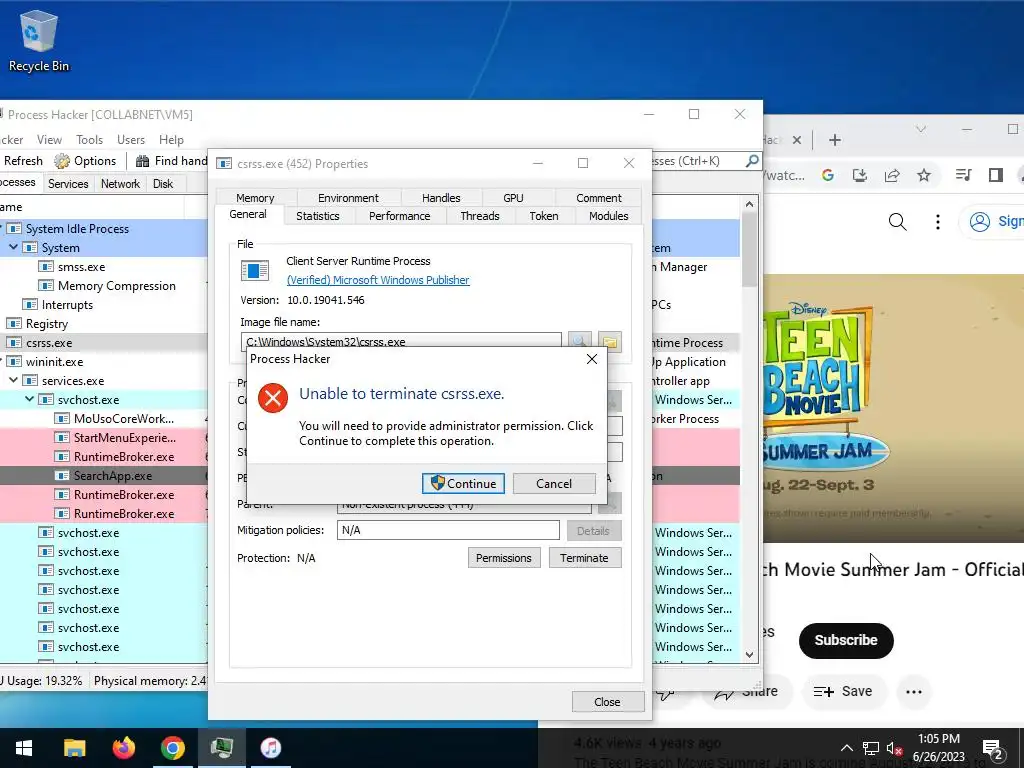
Task: Click the Terminate button in Properties
Action: point(584,558)
